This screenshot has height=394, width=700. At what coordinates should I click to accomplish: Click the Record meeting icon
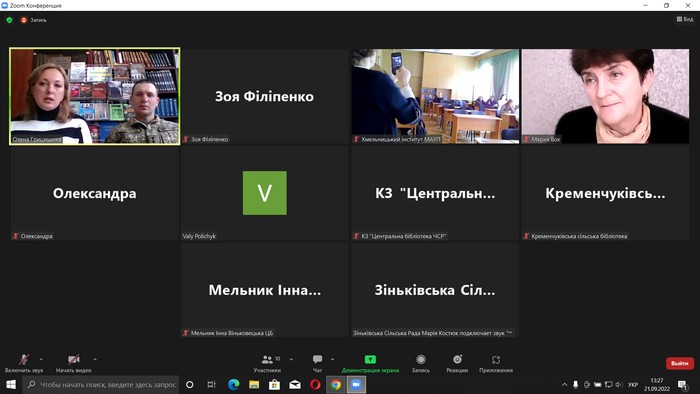click(x=421, y=359)
